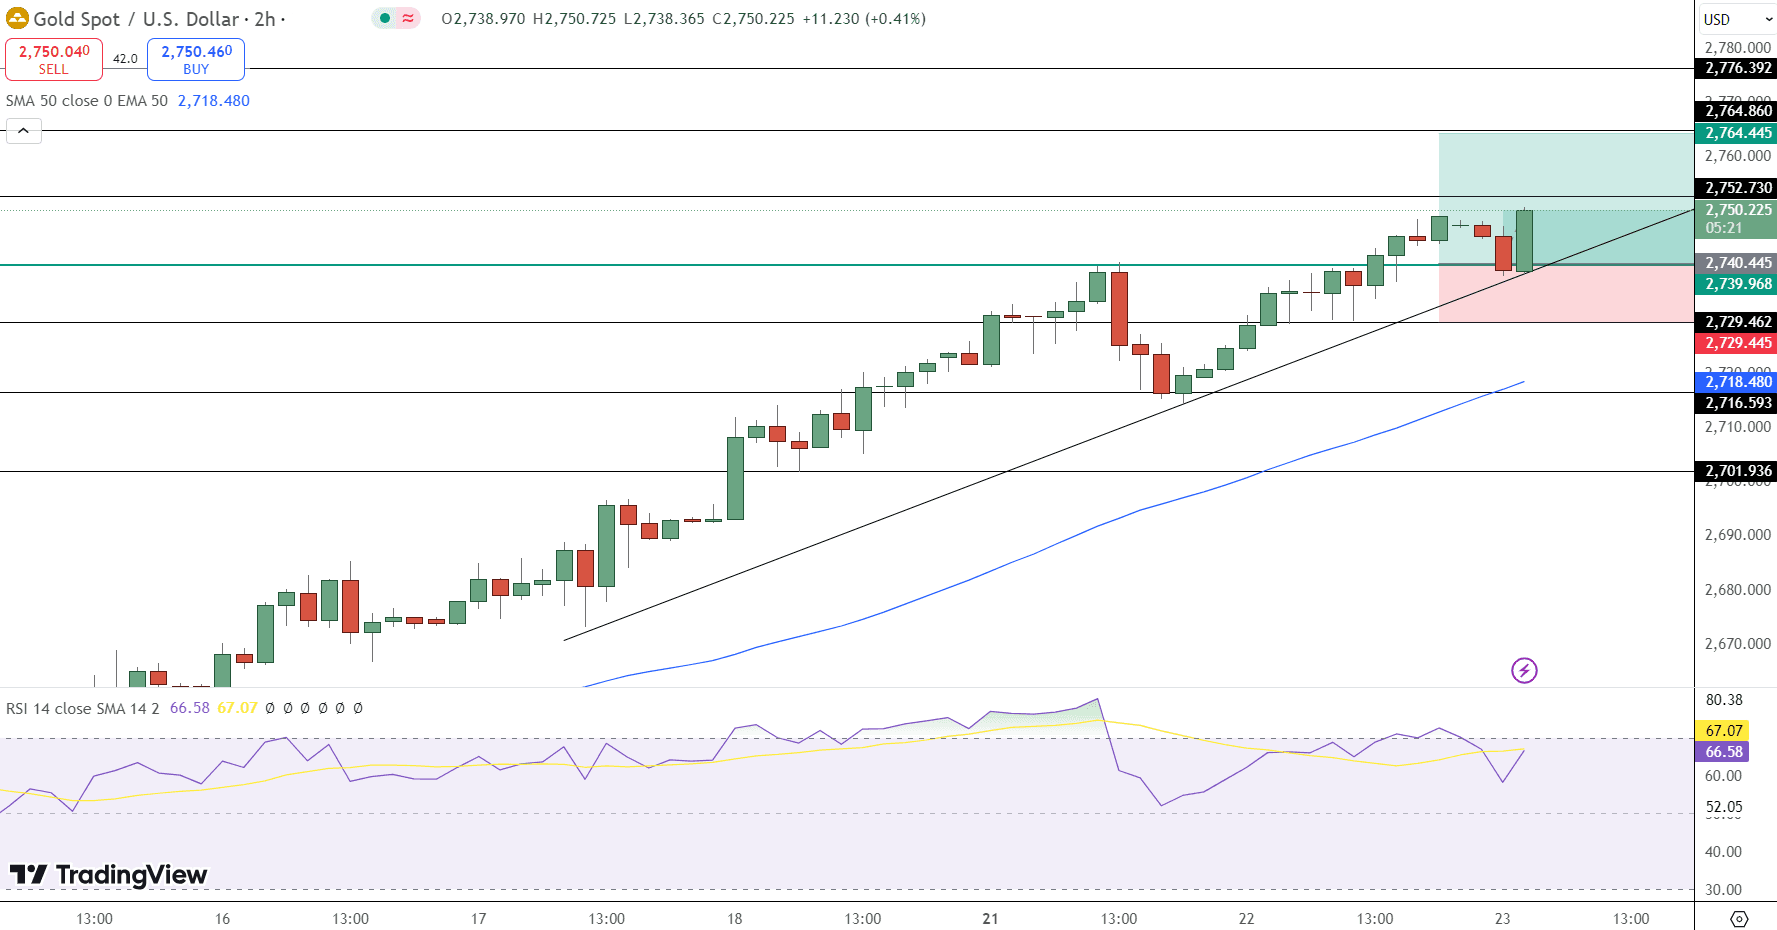
Task: Click the 2,740.445 entry price label
Action: pos(1738,263)
